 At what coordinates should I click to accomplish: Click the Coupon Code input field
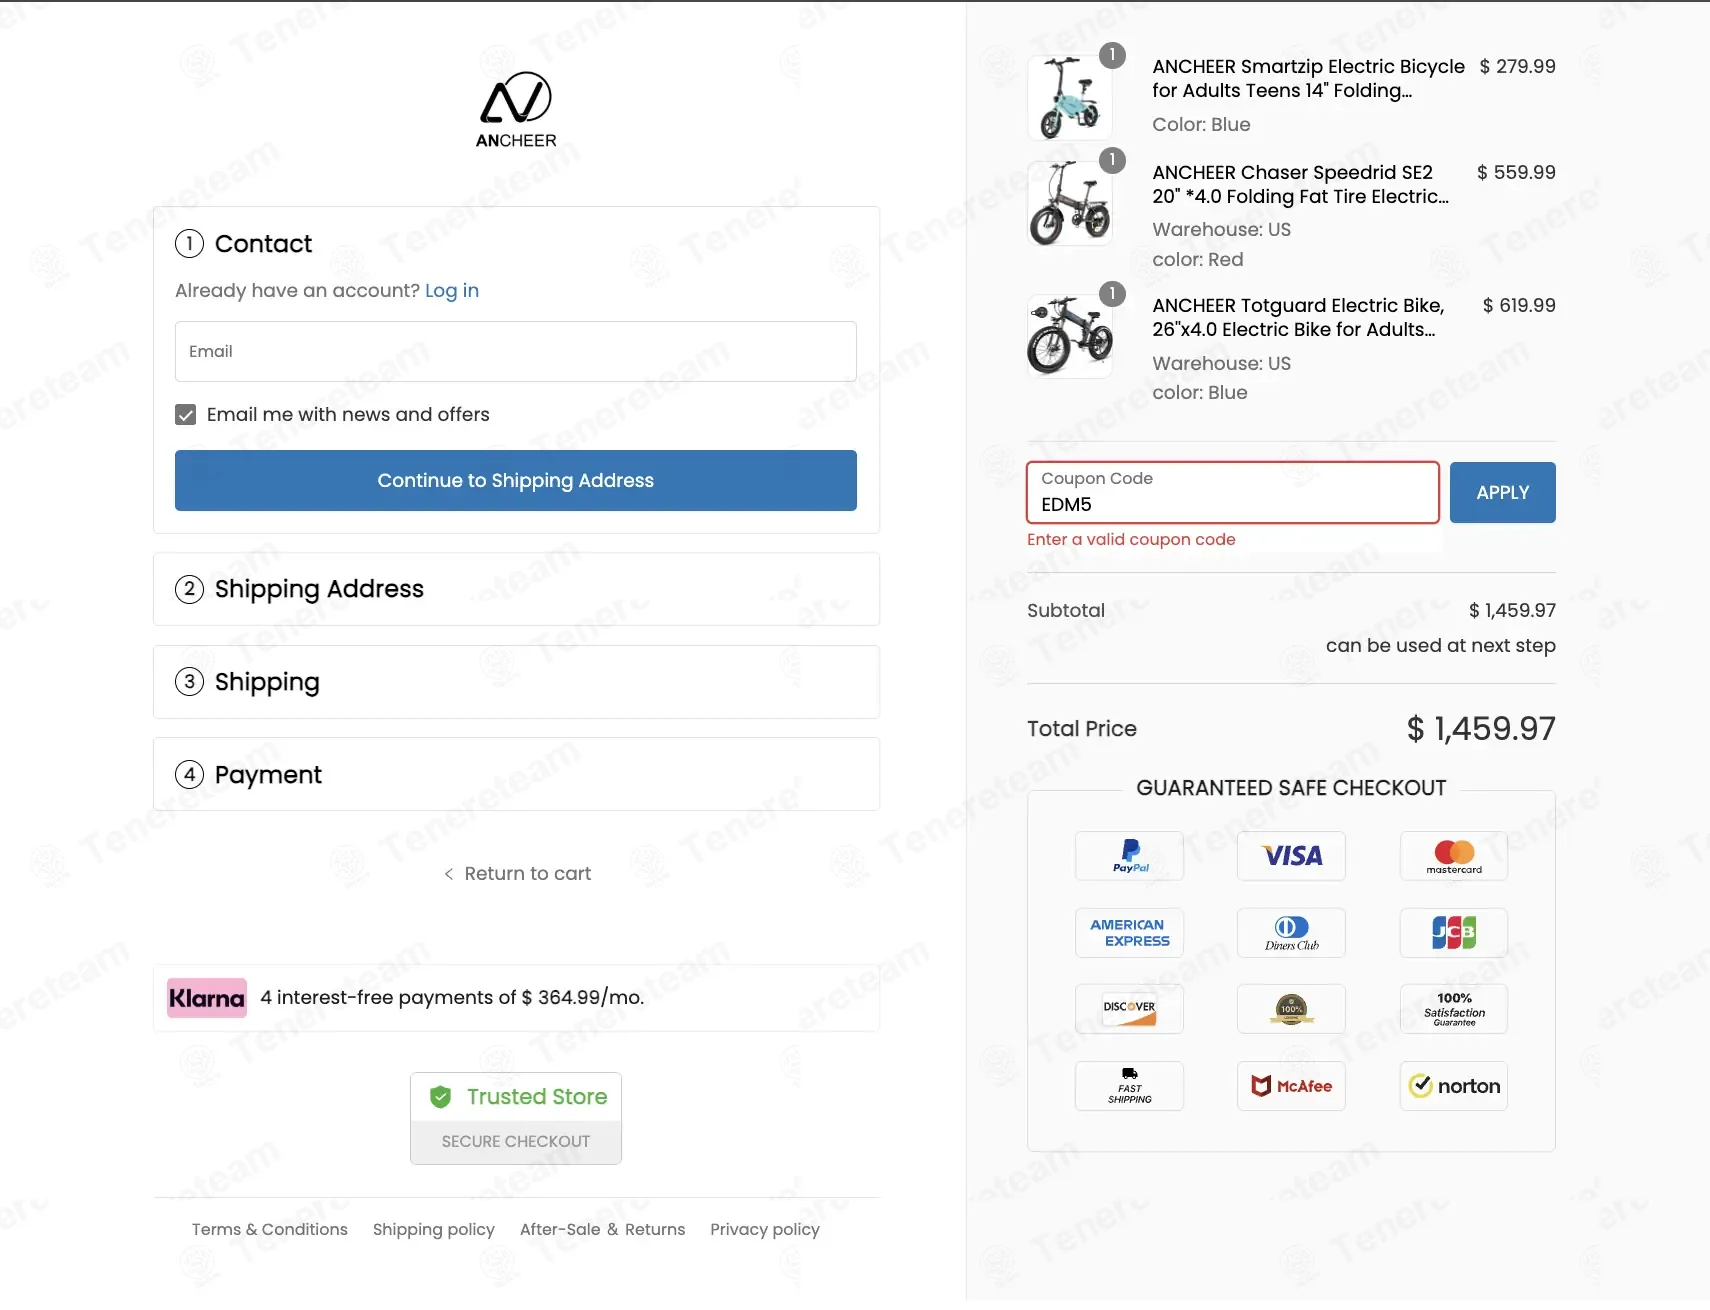coord(1233,493)
